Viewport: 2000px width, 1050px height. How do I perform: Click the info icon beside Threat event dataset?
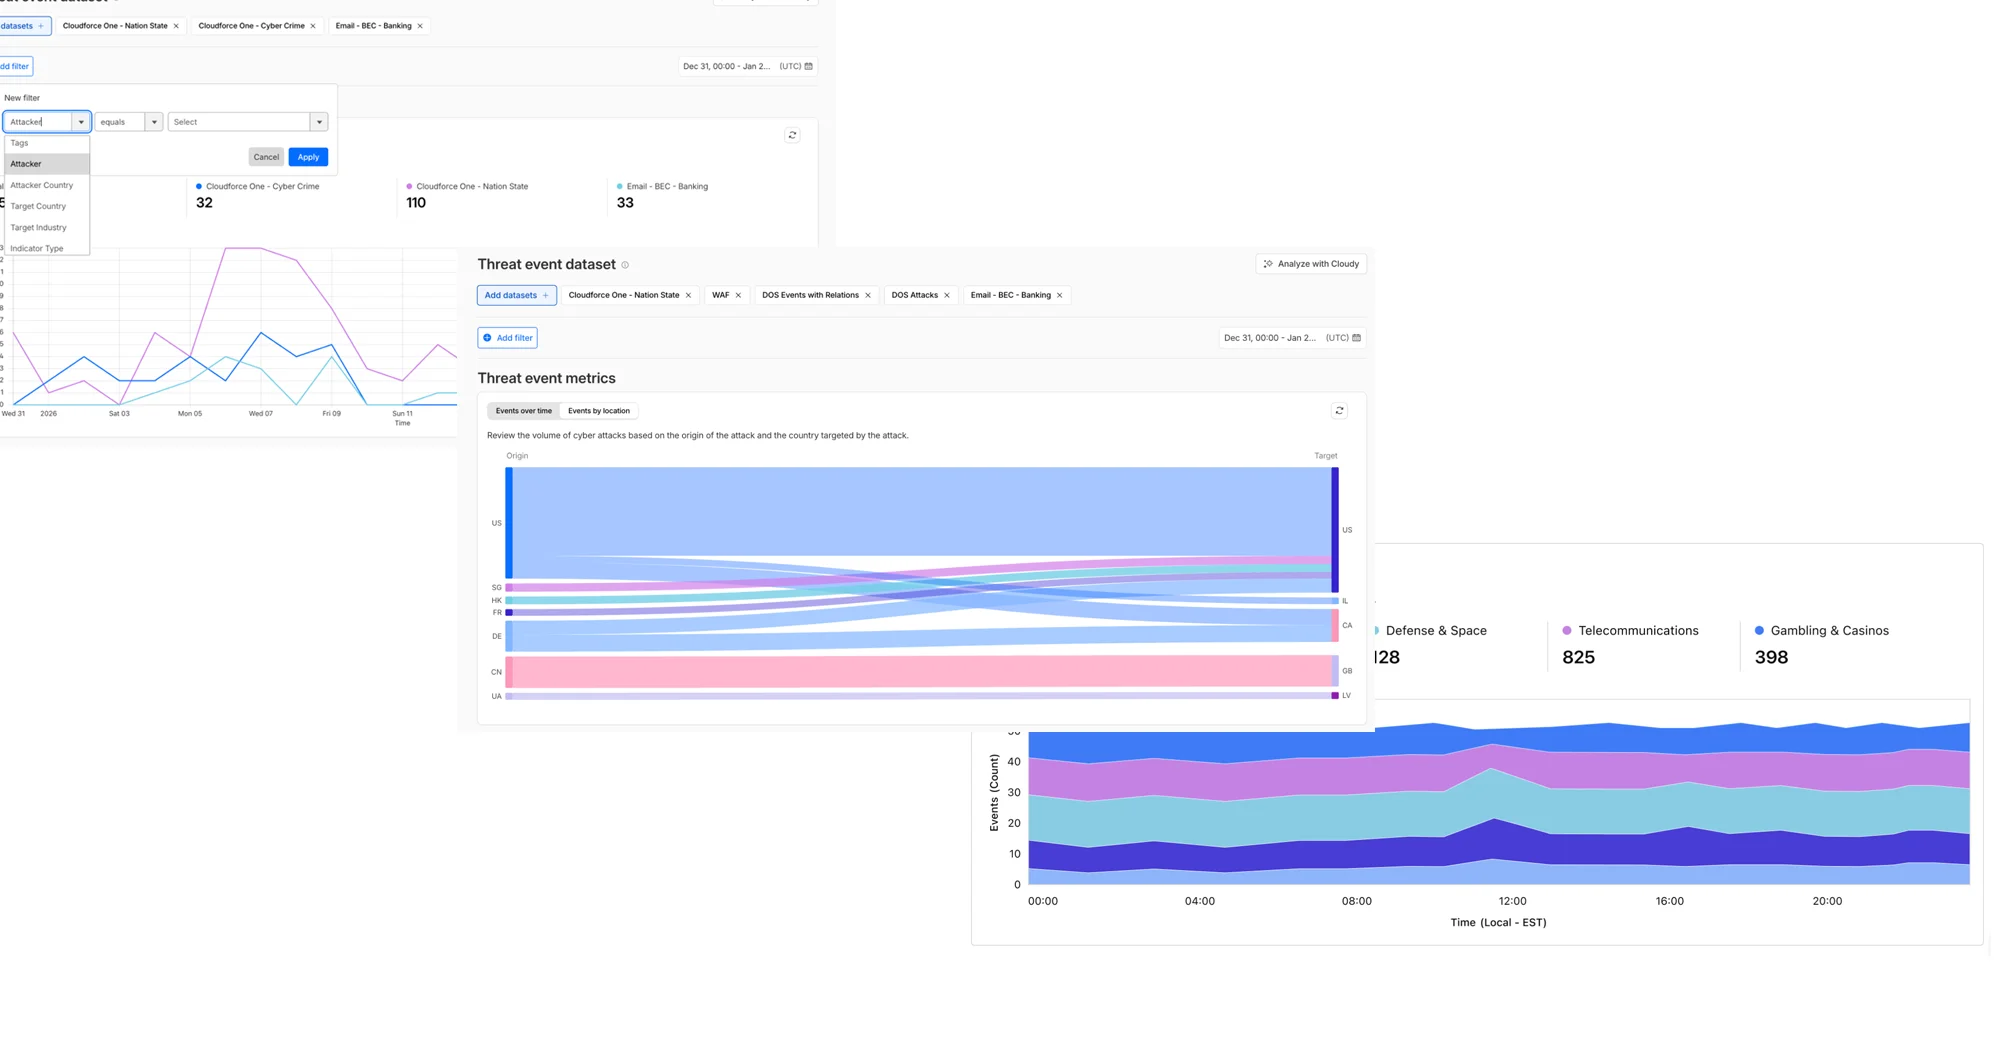pos(625,264)
